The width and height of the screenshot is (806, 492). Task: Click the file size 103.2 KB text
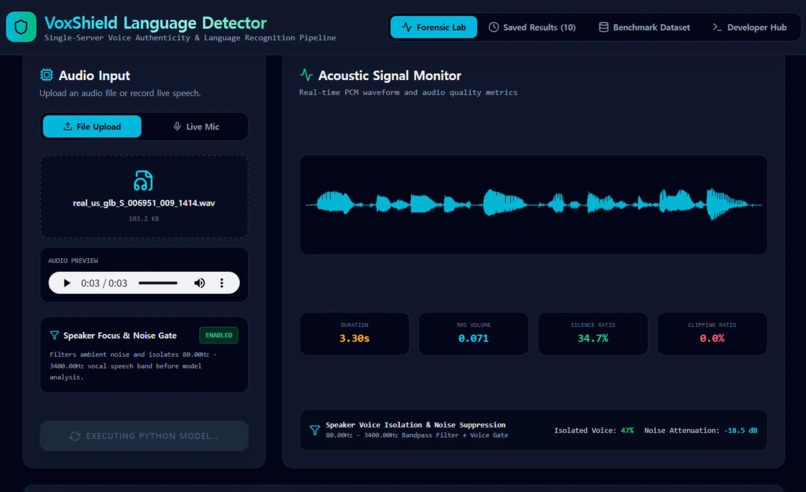[144, 218]
